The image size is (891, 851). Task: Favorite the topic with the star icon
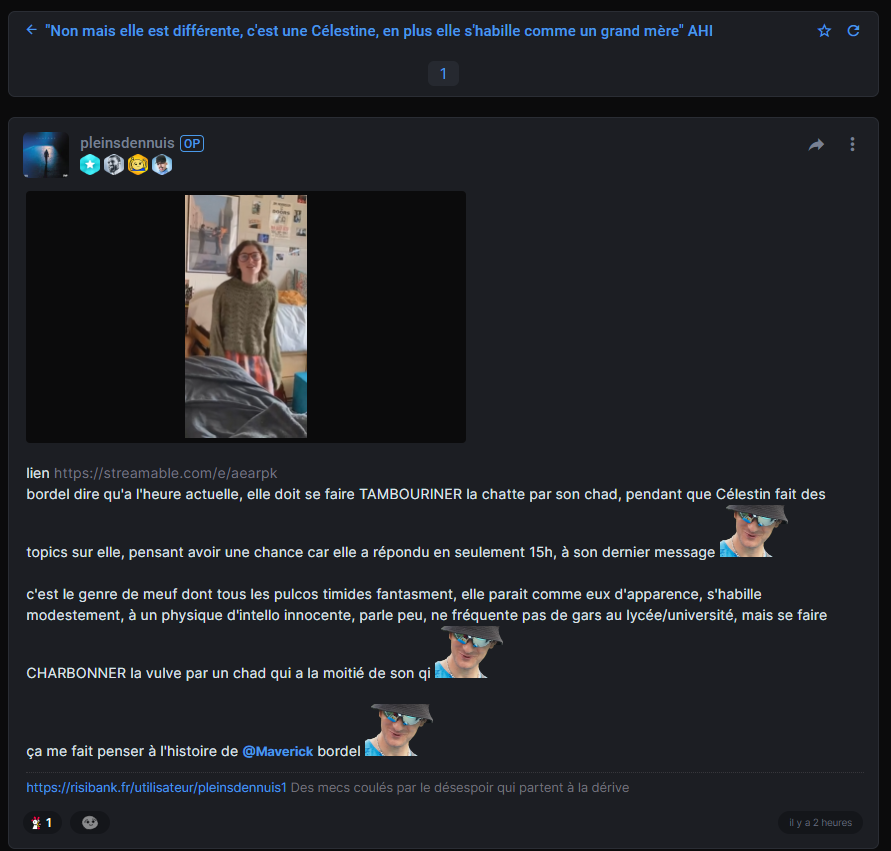(x=824, y=31)
